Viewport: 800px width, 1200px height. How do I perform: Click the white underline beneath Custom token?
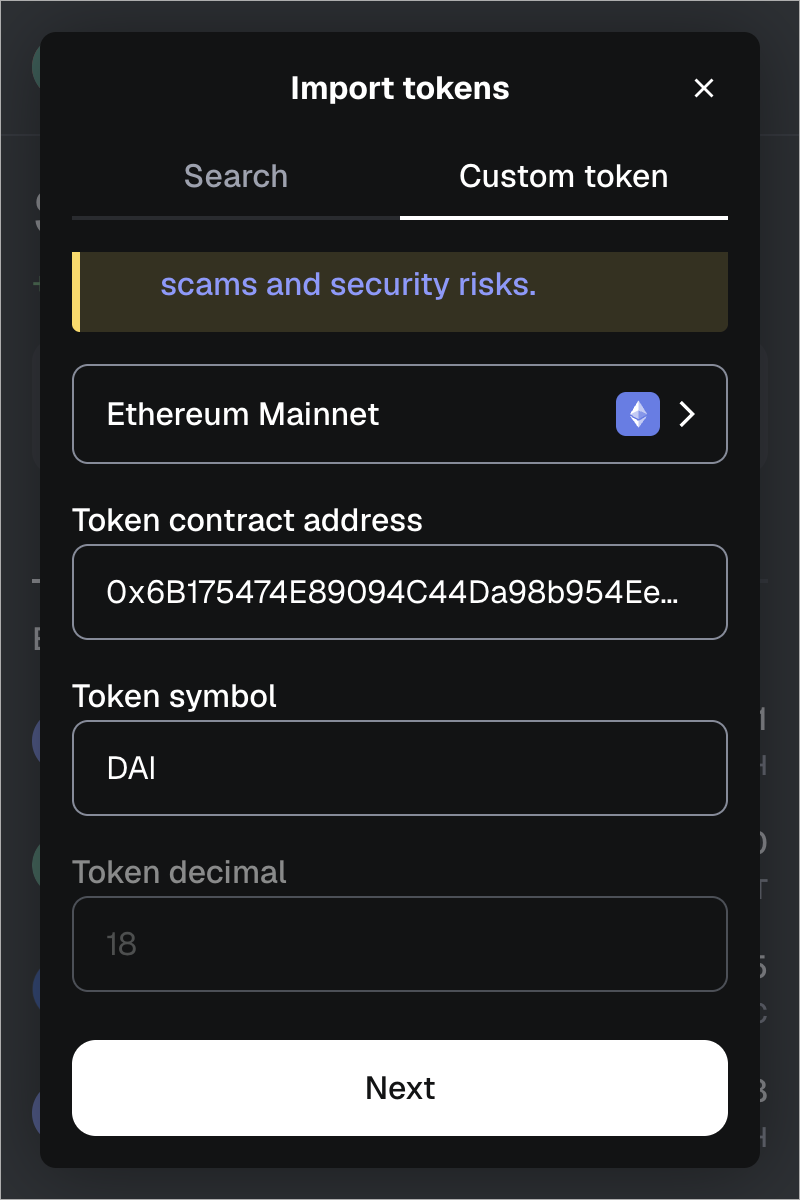coord(563,217)
